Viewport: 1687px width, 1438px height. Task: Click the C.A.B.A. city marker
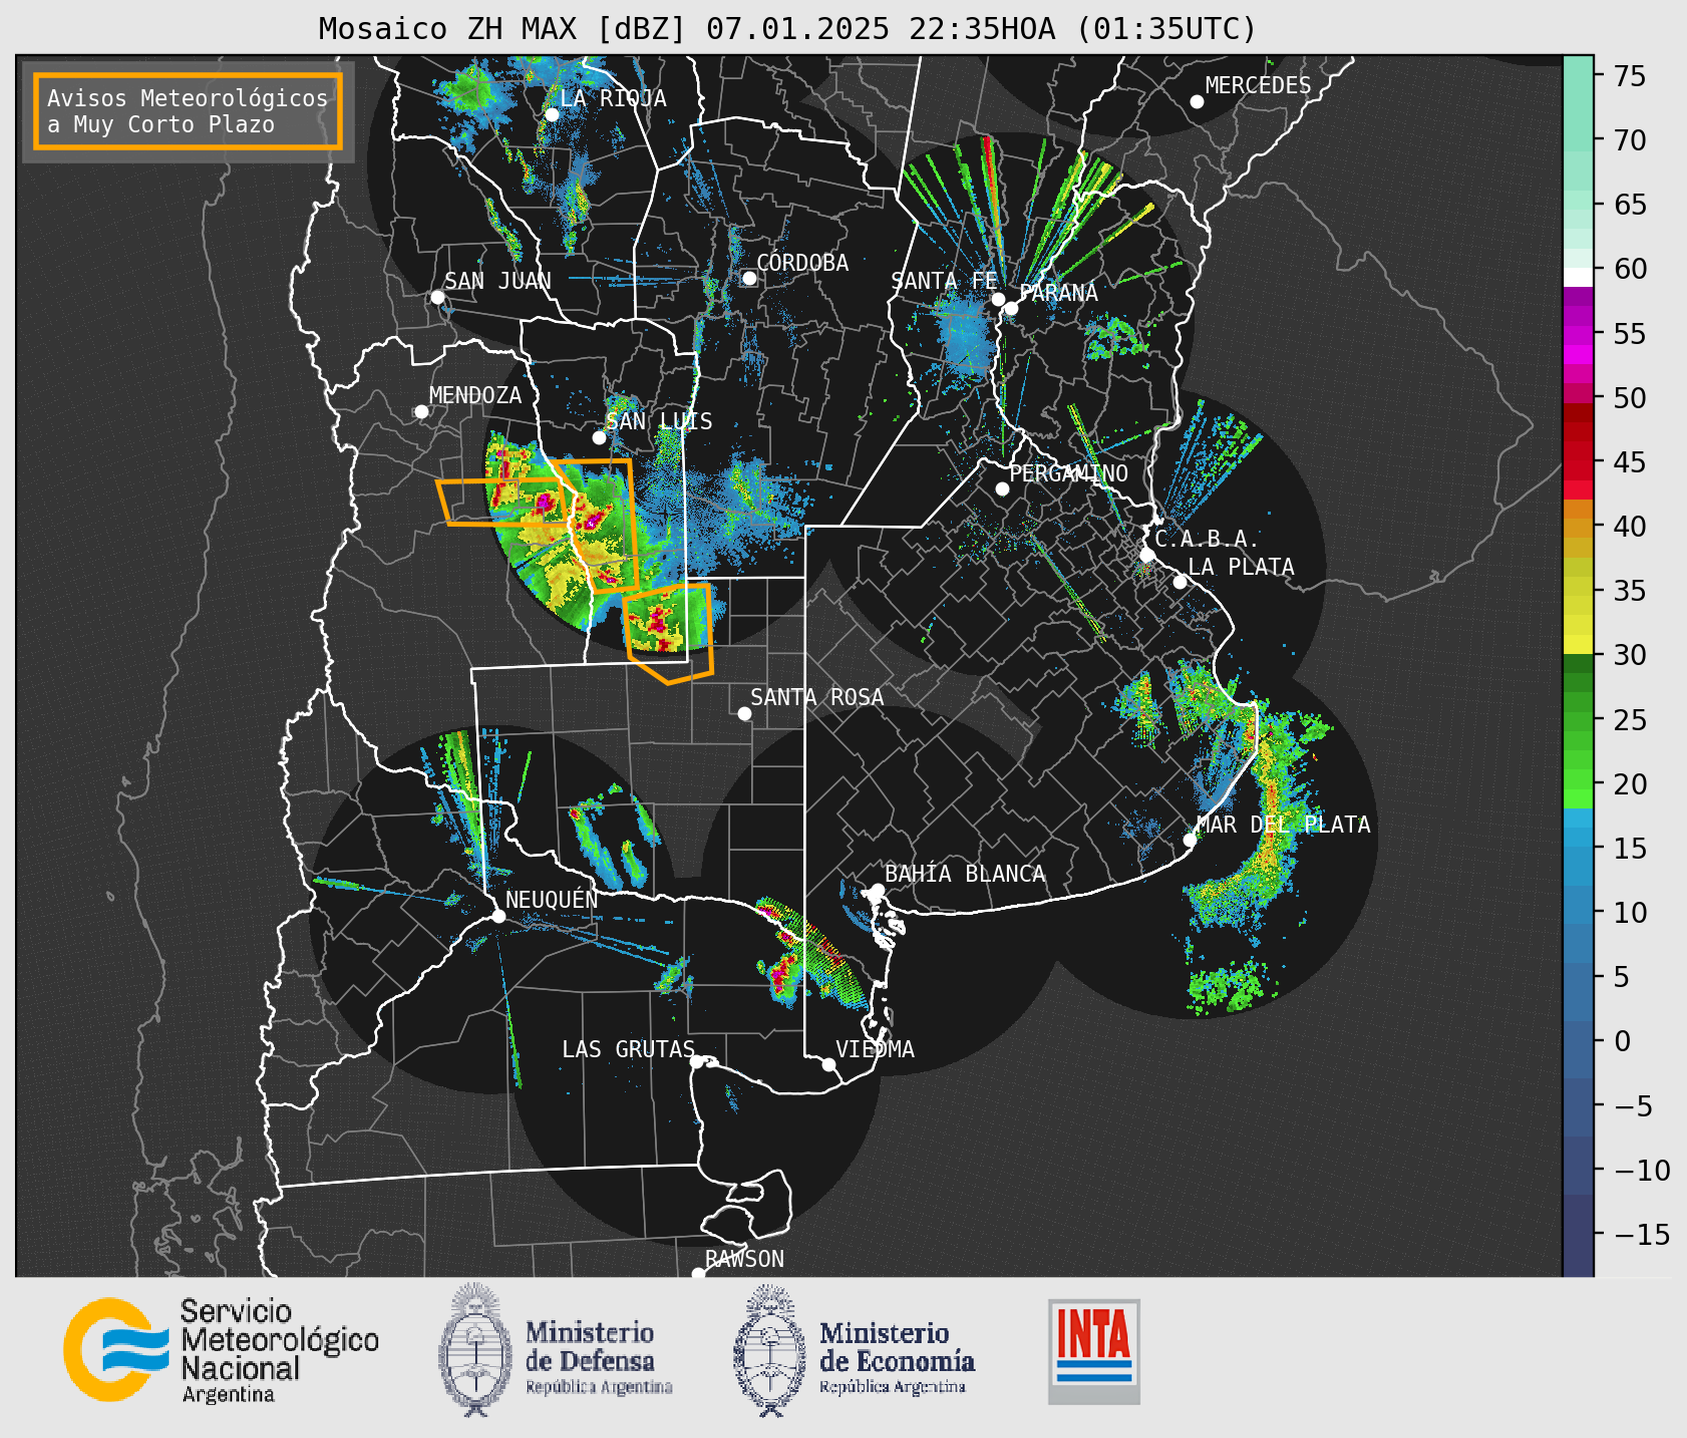(1148, 555)
